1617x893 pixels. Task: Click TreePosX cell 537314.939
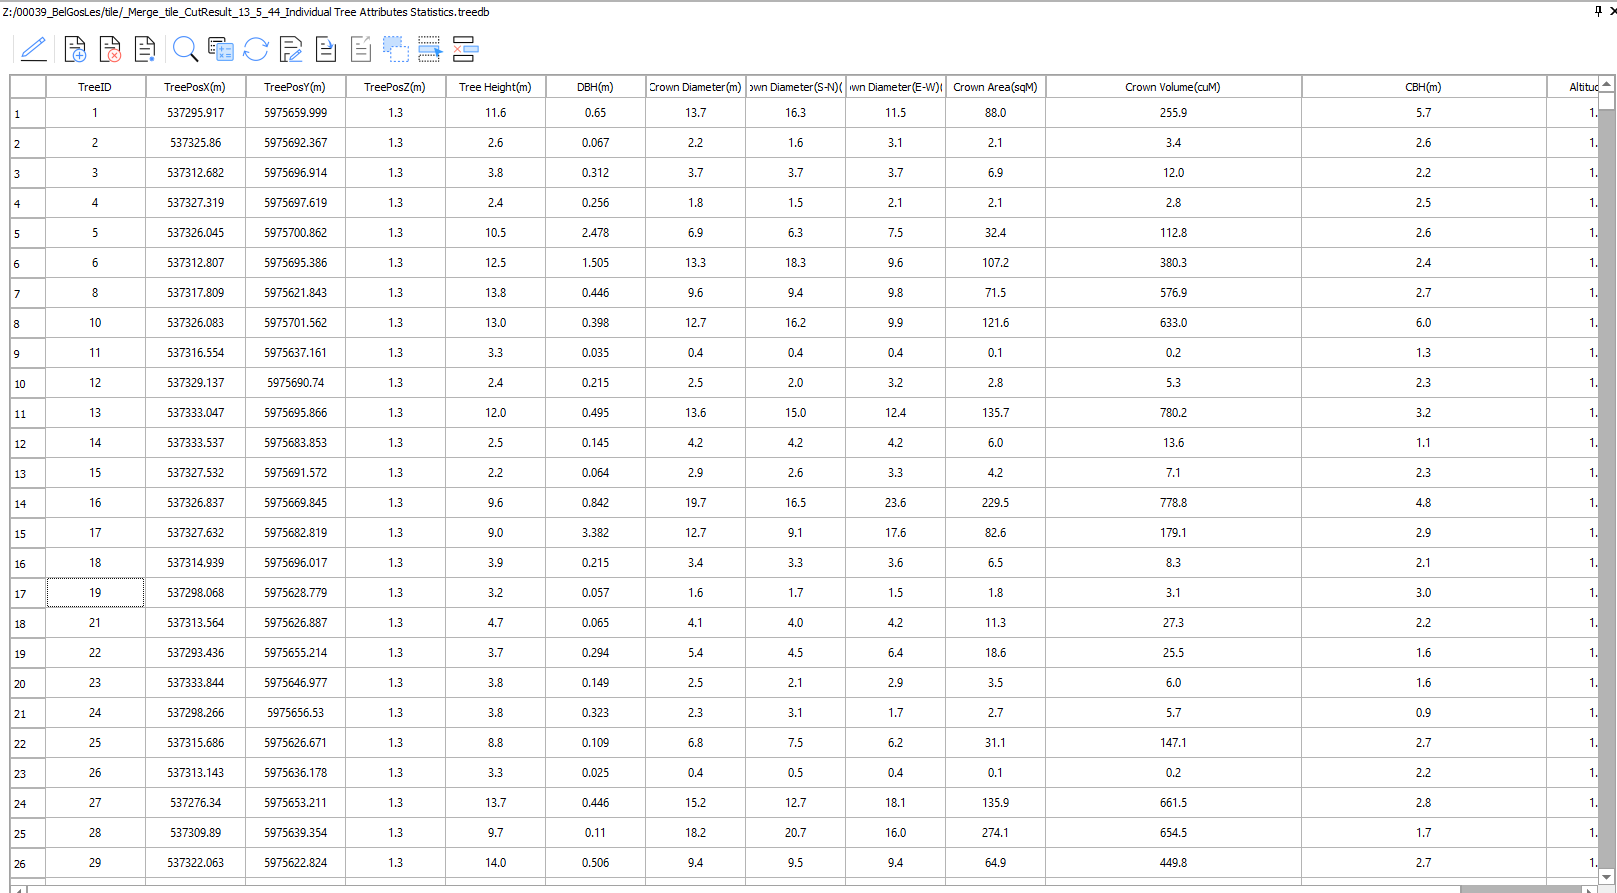[x=195, y=563]
